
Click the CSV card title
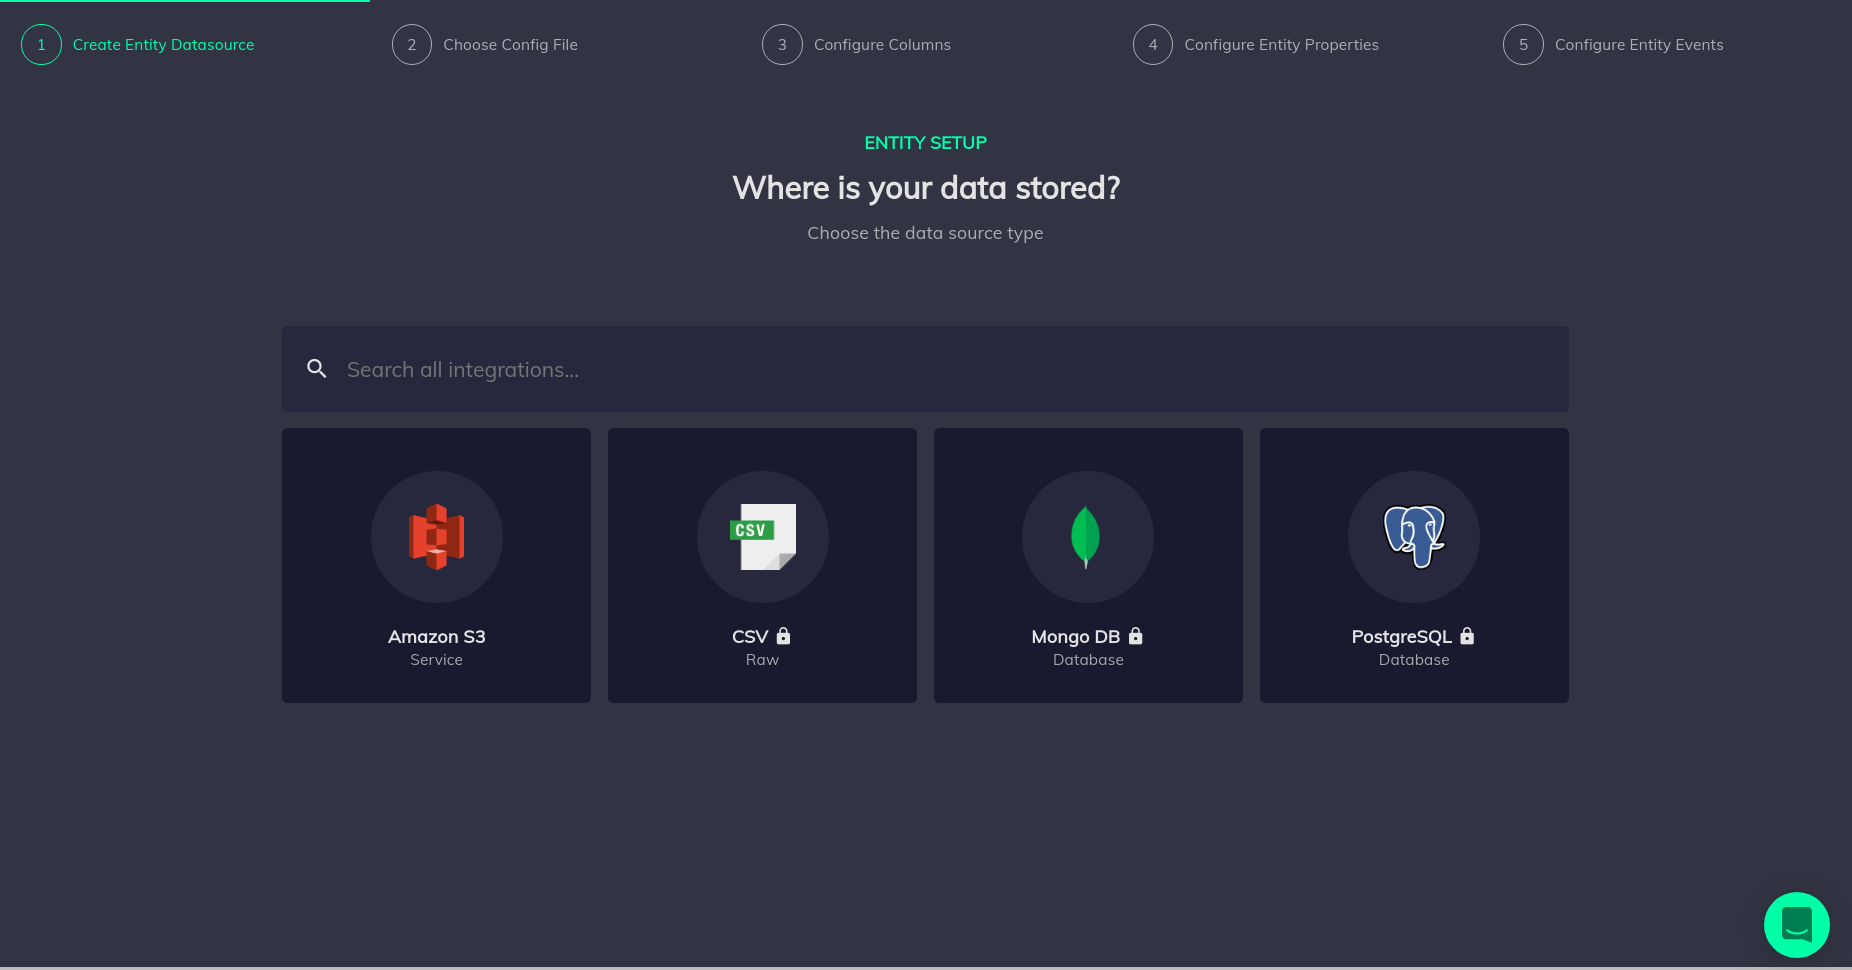(750, 637)
